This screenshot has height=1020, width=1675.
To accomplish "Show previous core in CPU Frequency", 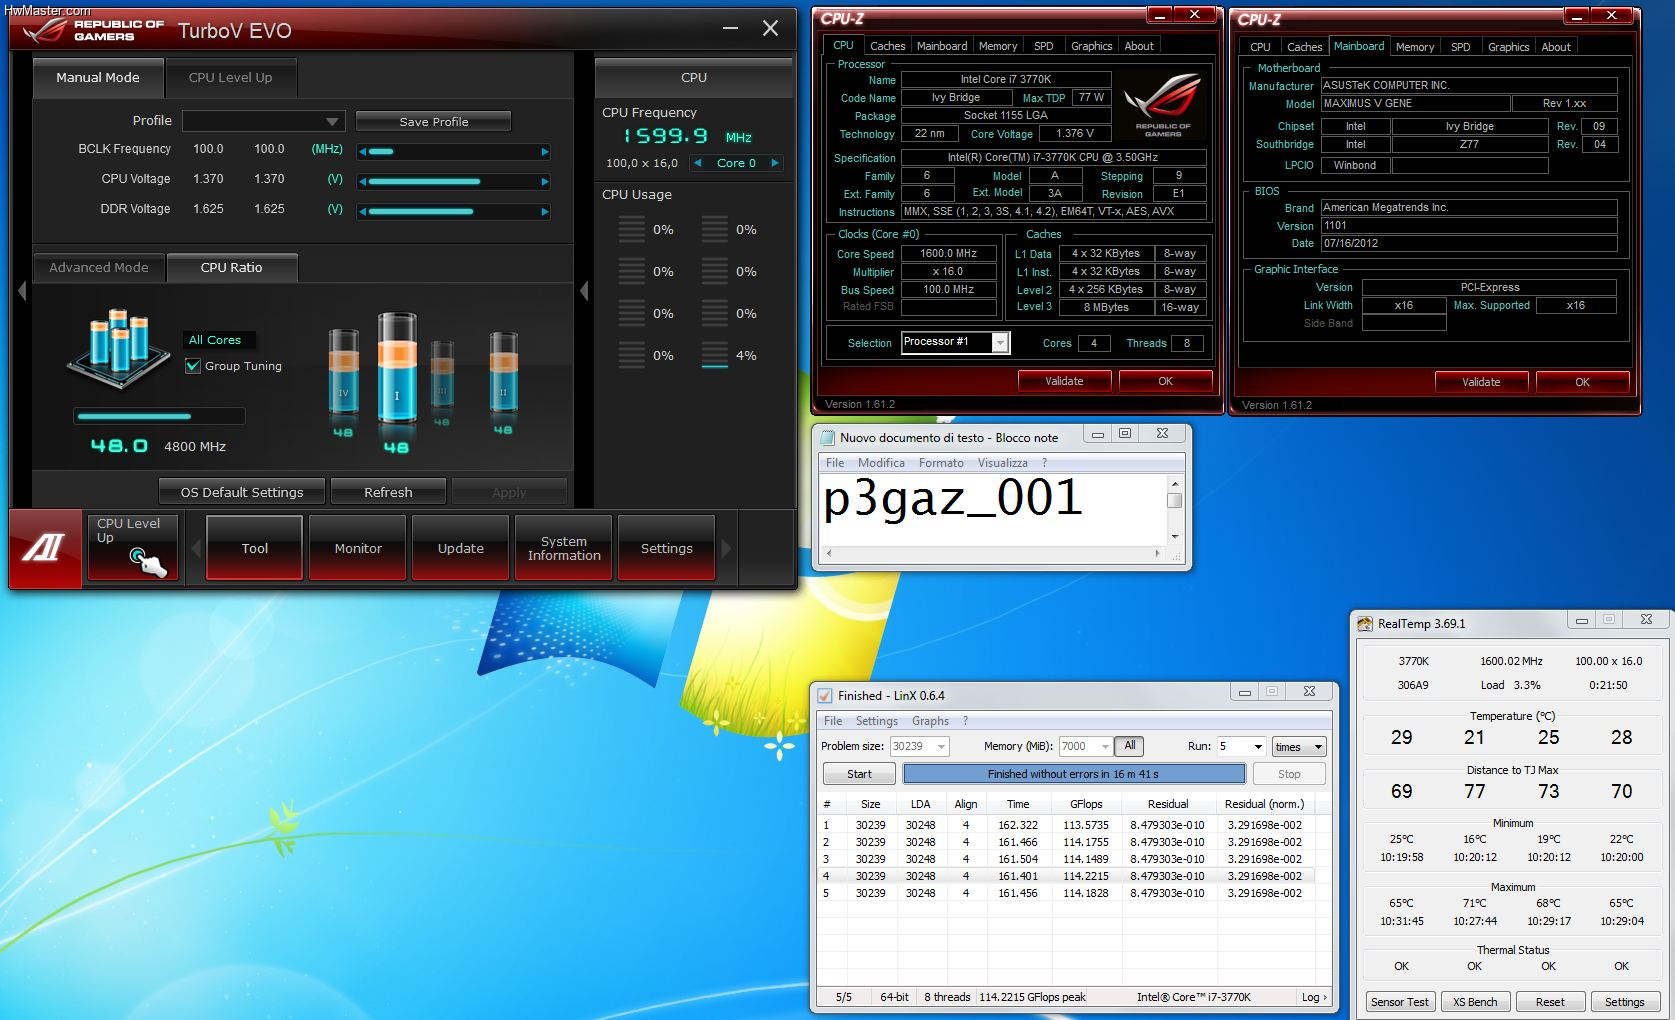I will pos(698,163).
